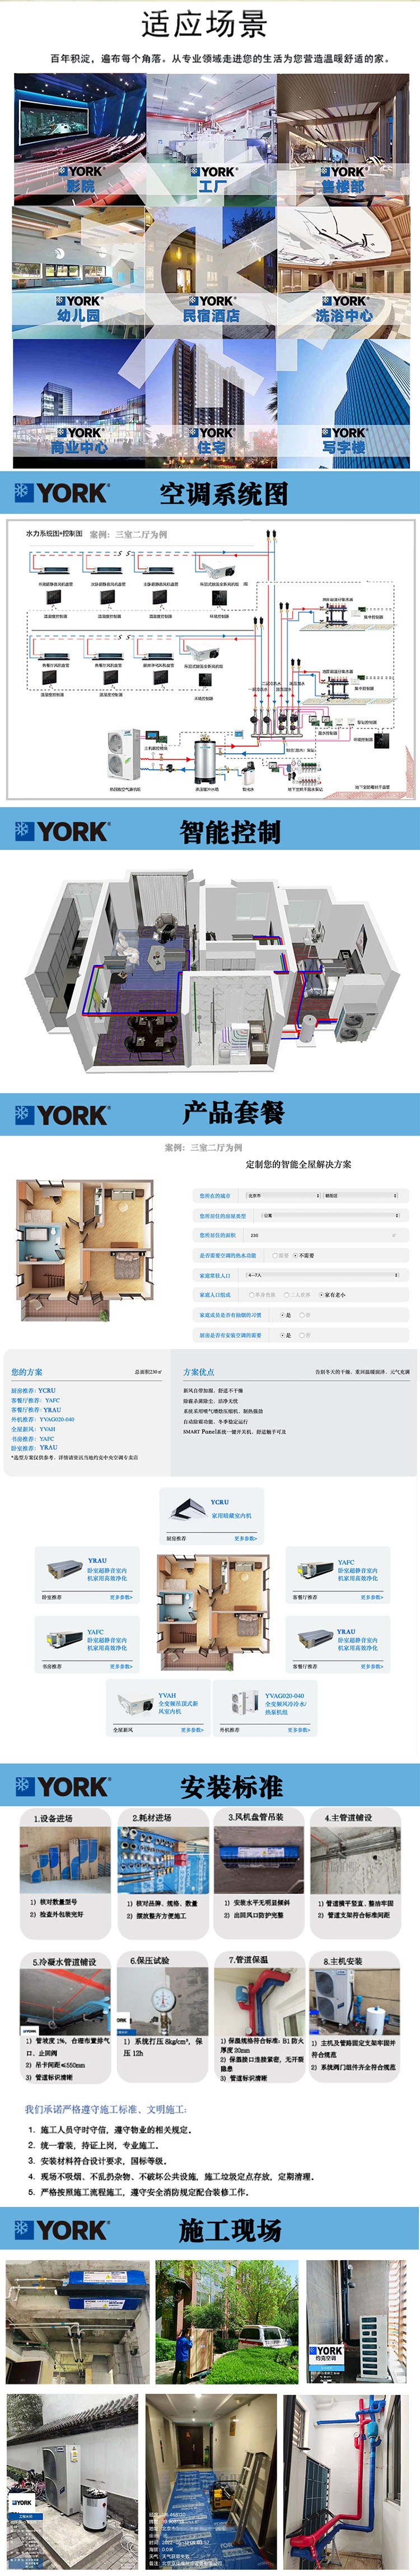The image size is (420, 2576).
Task: Open 更多参数 link on YVAG020-040 外机推荐 card
Action: (x=298, y=1729)
